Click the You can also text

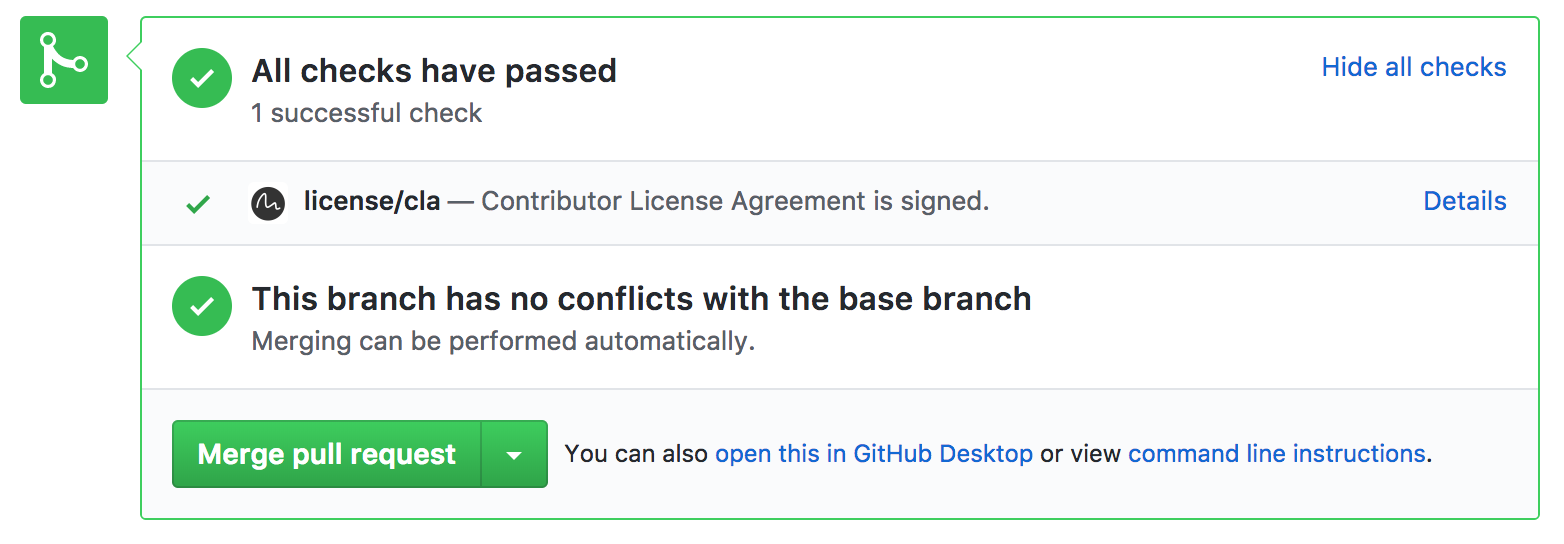pos(637,454)
